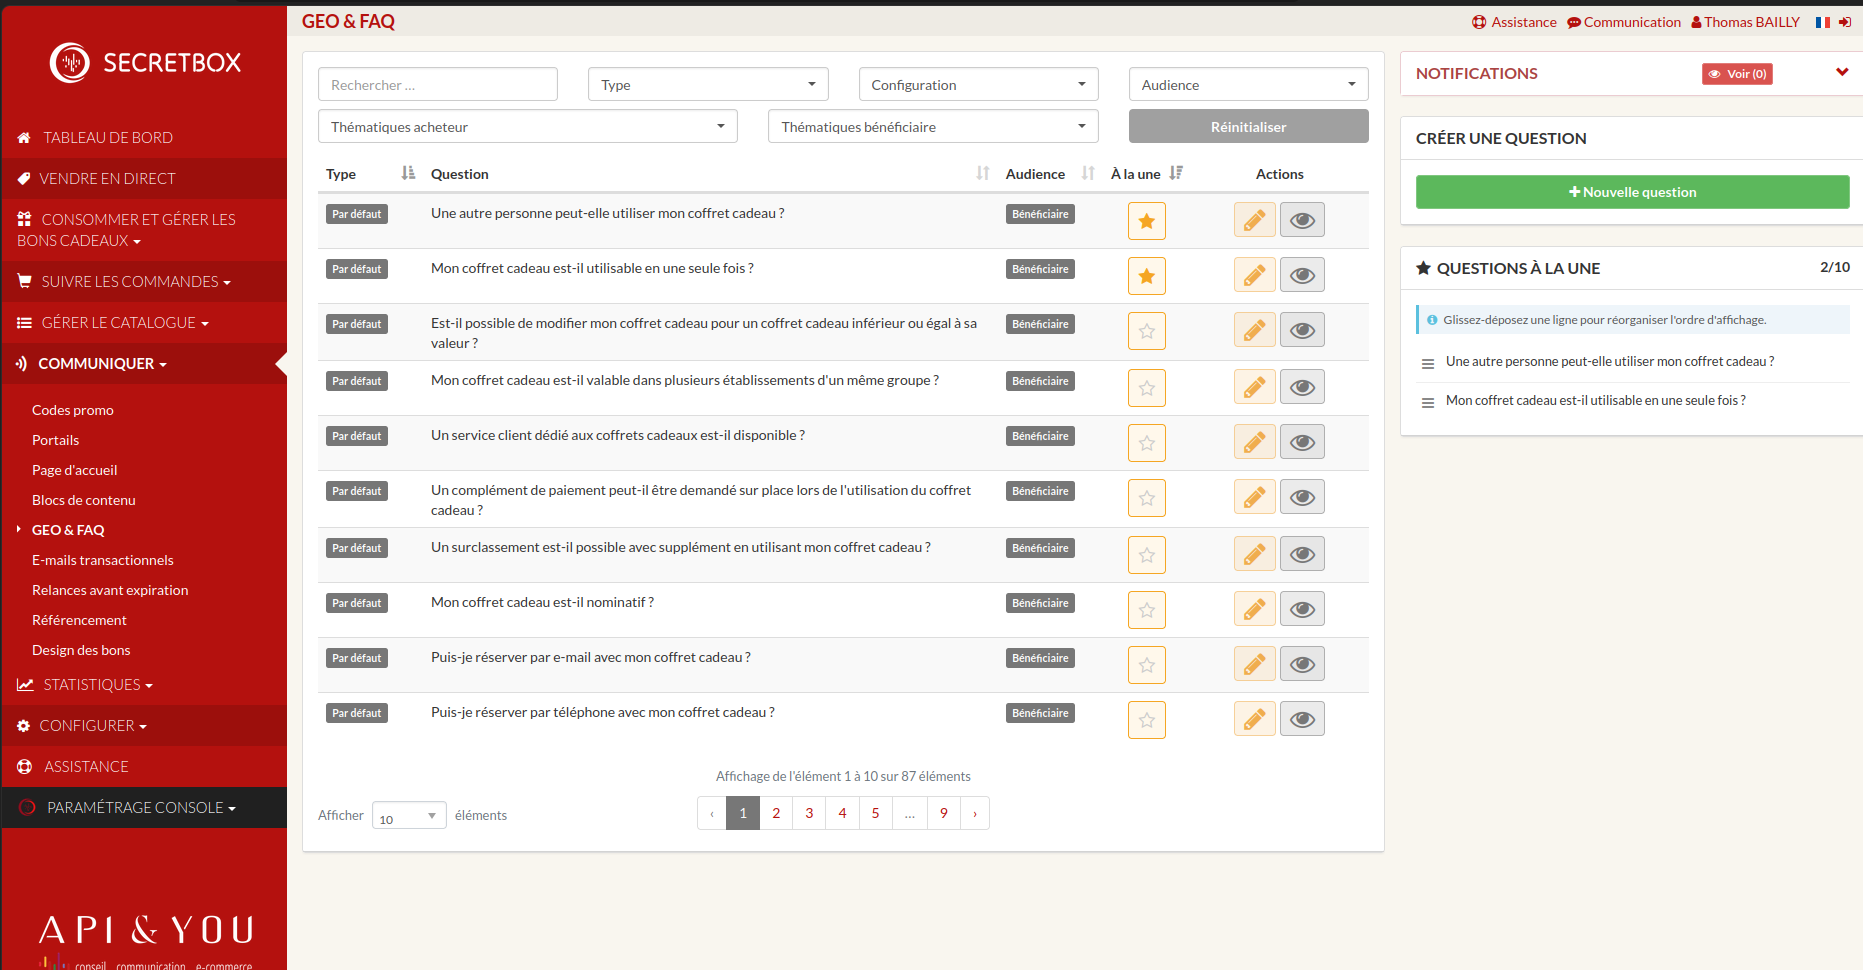Open Communication link in top bar

click(x=1624, y=22)
